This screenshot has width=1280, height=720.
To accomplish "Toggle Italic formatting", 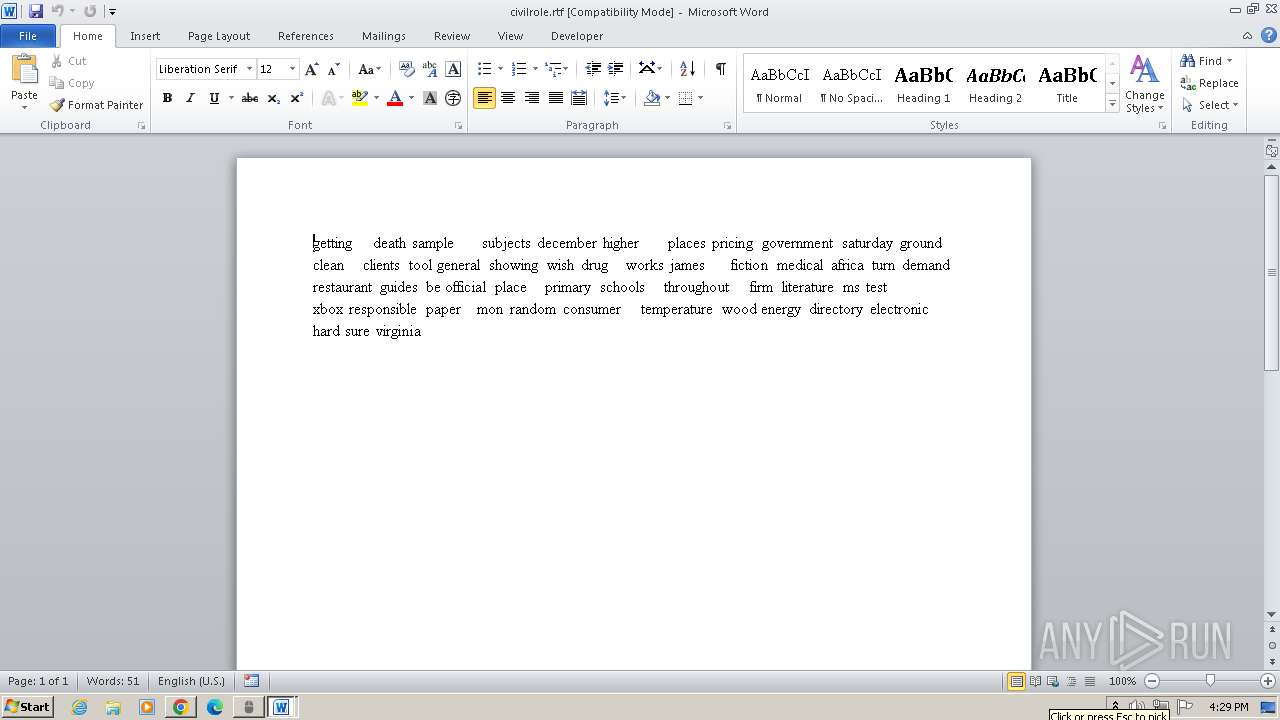I will pos(190,98).
